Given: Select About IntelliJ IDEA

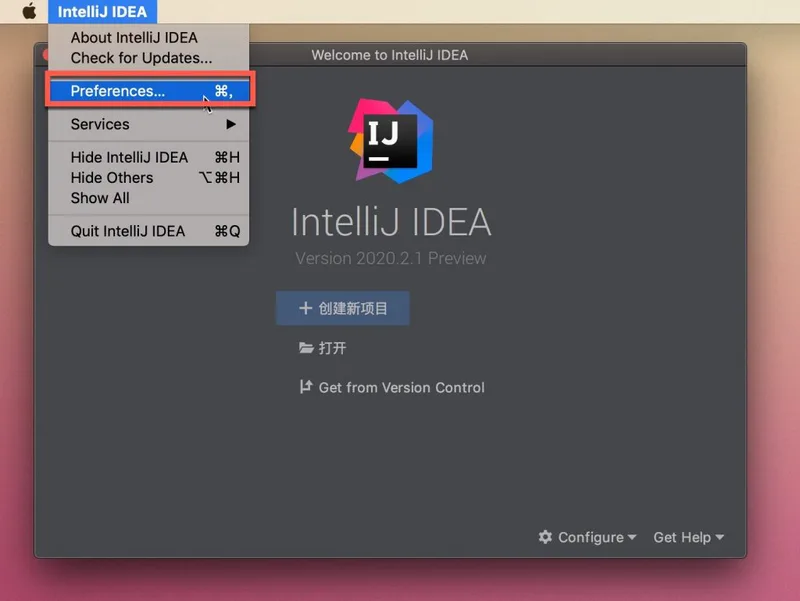Looking at the screenshot, I should pos(134,38).
